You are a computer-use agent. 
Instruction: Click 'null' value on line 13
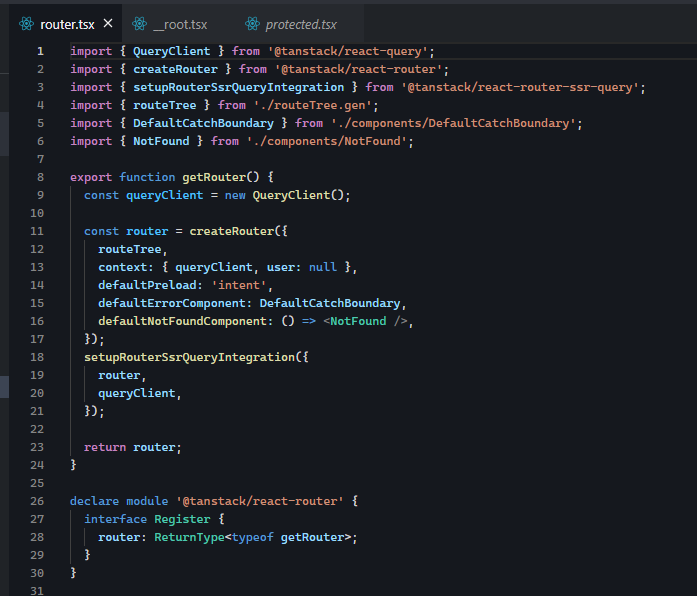[323, 267]
